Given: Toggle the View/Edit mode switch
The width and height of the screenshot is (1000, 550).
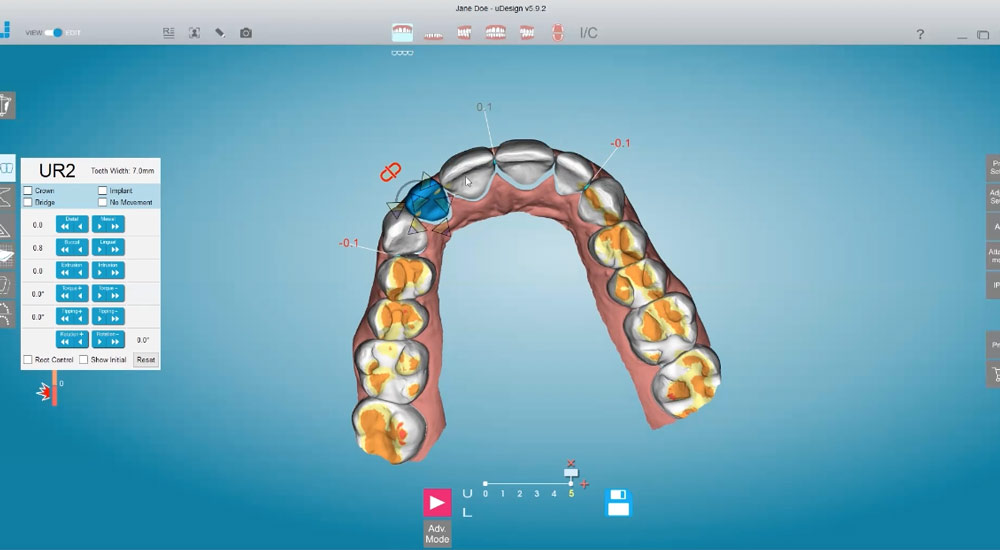Looking at the screenshot, I should coord(54,33).
